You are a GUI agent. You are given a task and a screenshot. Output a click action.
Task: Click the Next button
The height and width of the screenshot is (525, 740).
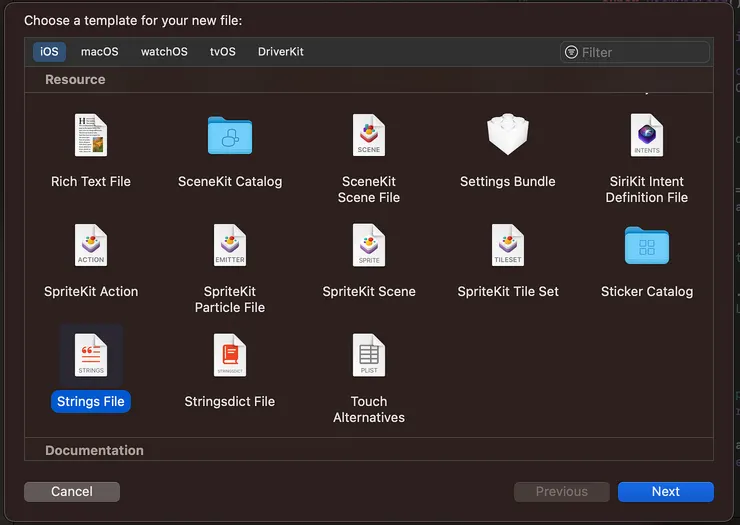(x=665, y=492)
